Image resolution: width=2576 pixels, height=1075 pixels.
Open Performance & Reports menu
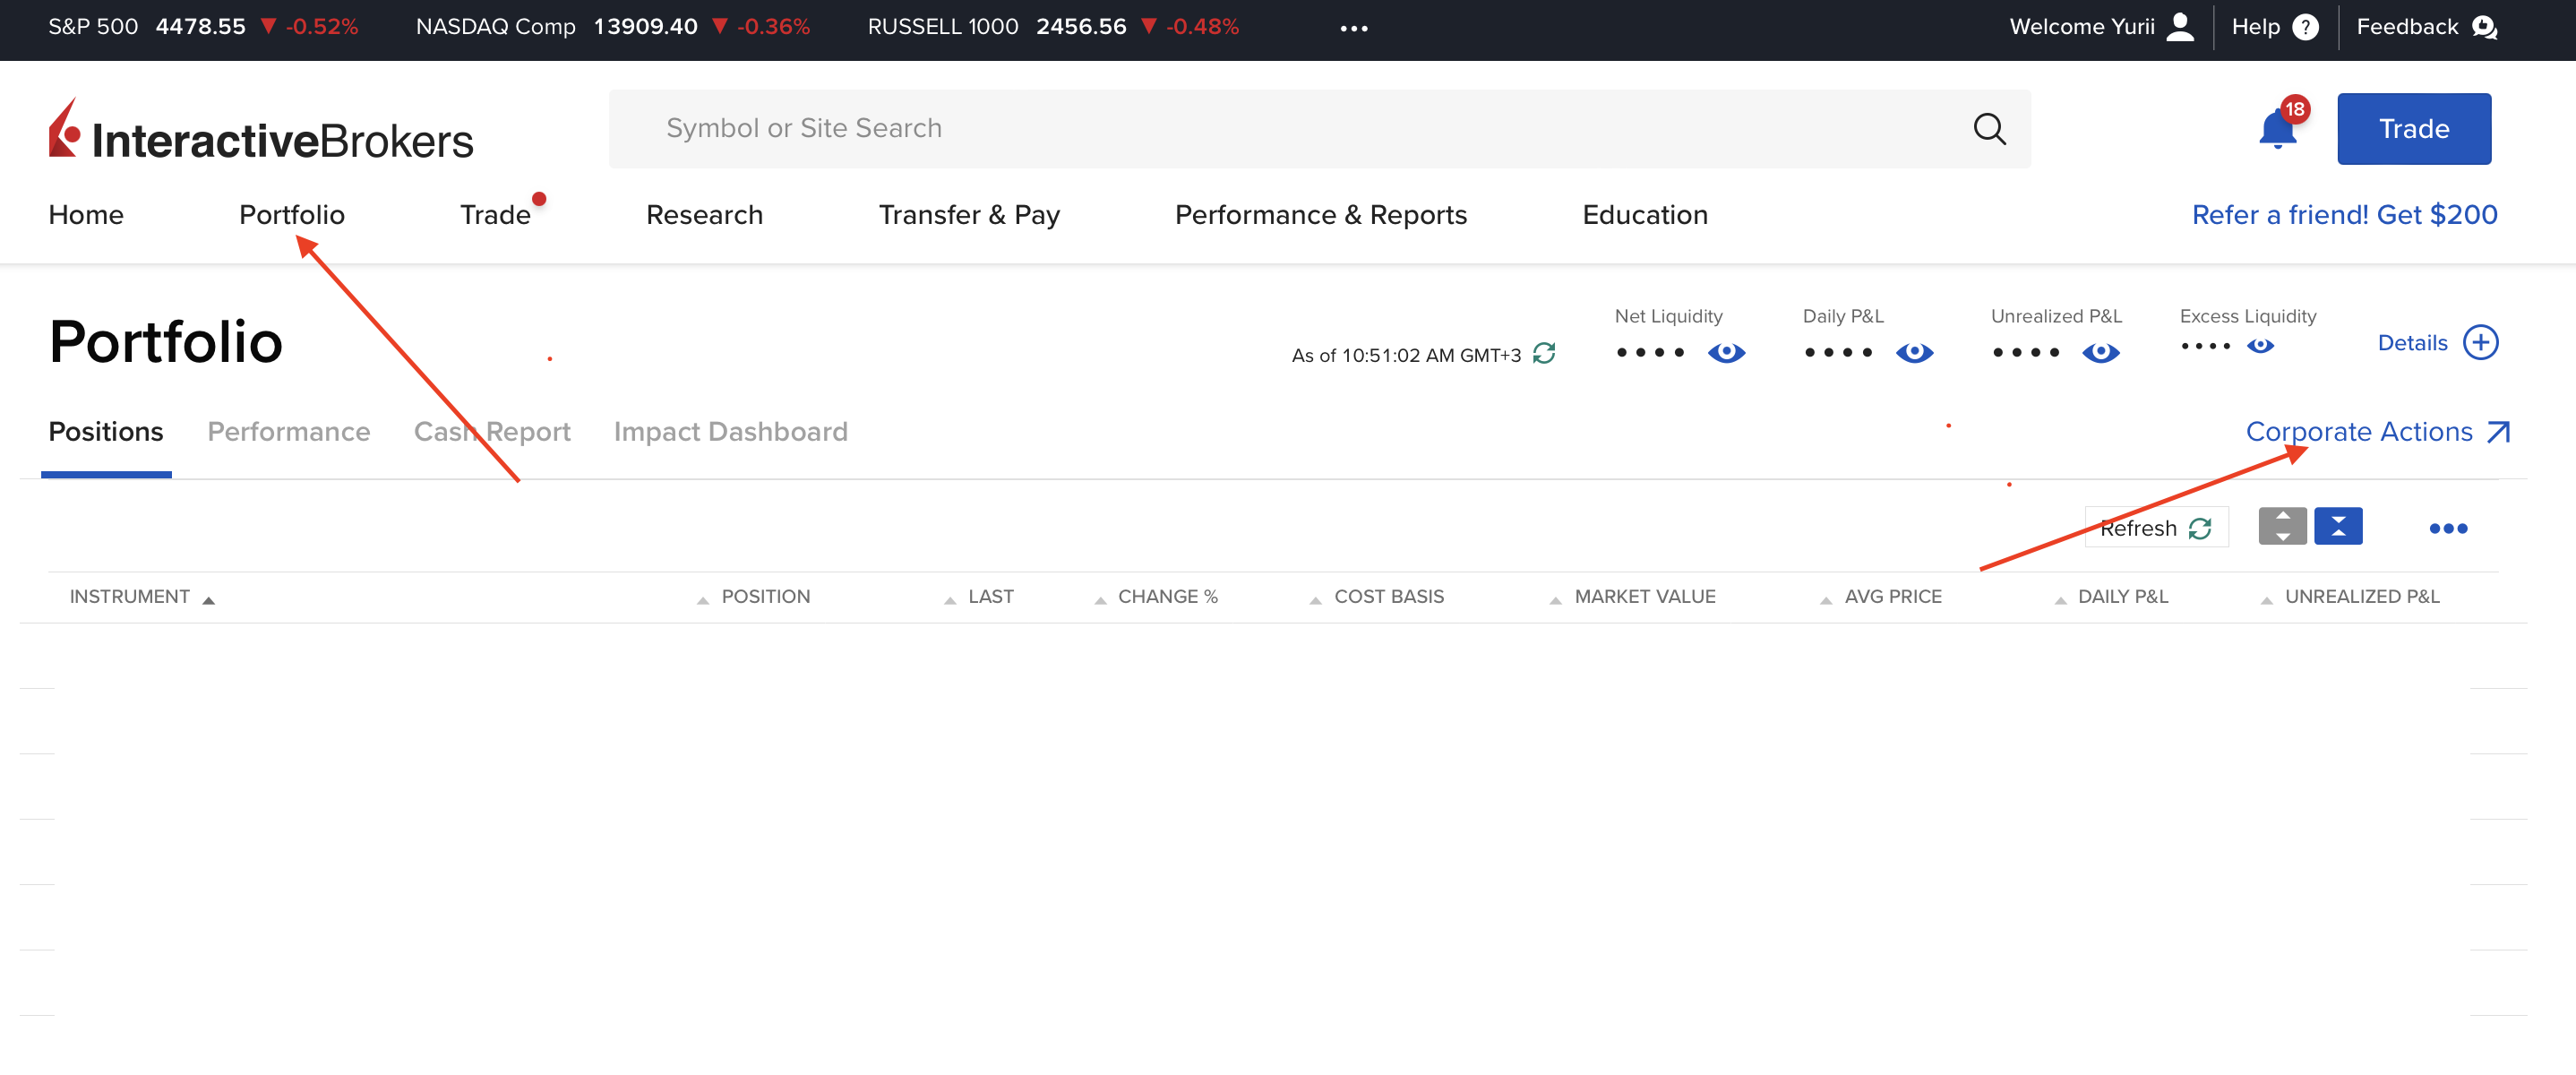point(1320,215)
